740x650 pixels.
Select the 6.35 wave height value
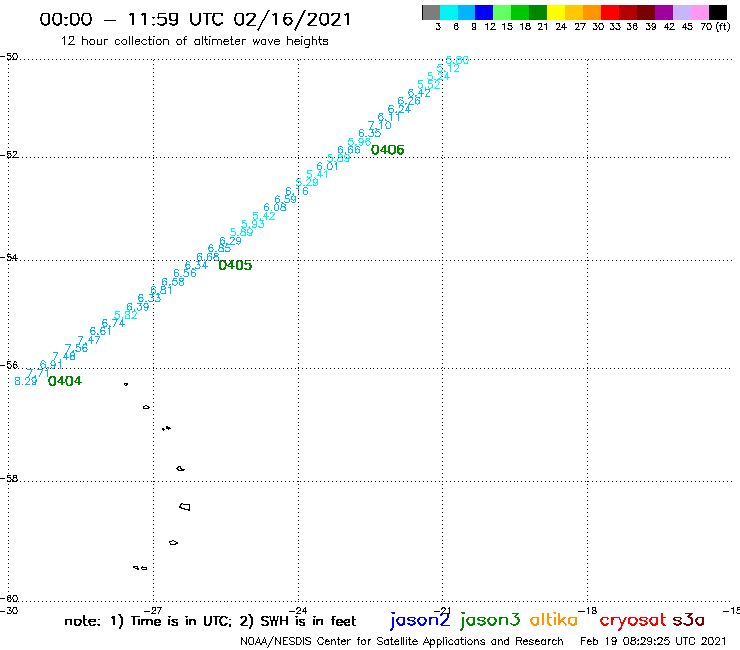370,134
